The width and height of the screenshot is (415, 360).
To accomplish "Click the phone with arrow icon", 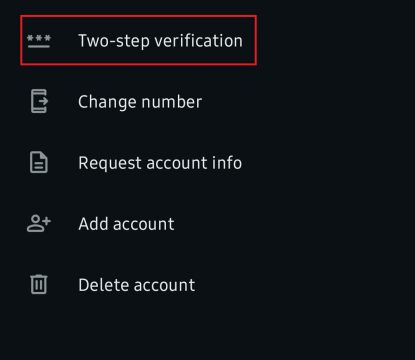I will pyautogui.click(x=39, y=101).
